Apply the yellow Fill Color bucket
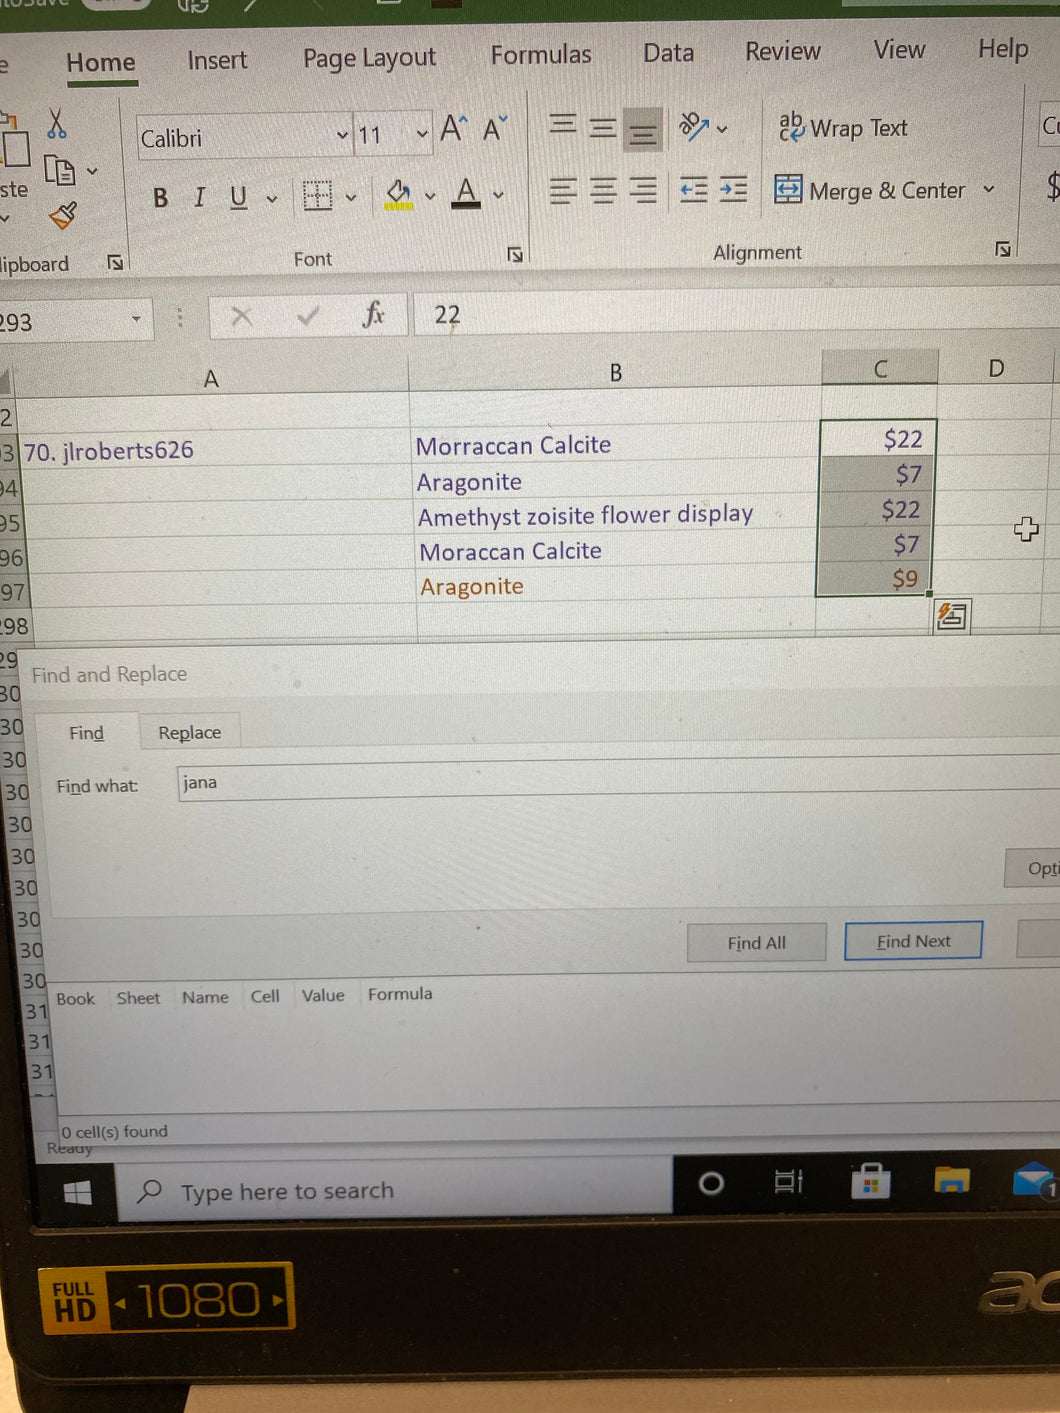1060x1413 pixels. (398, 194)
